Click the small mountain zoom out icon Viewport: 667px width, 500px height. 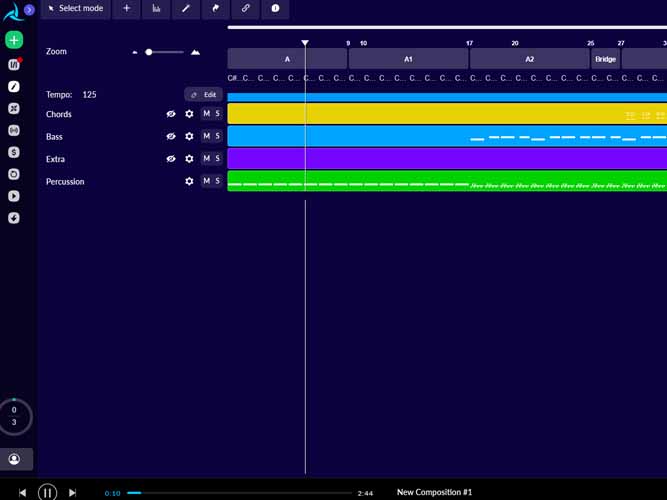tap(135, 52)
